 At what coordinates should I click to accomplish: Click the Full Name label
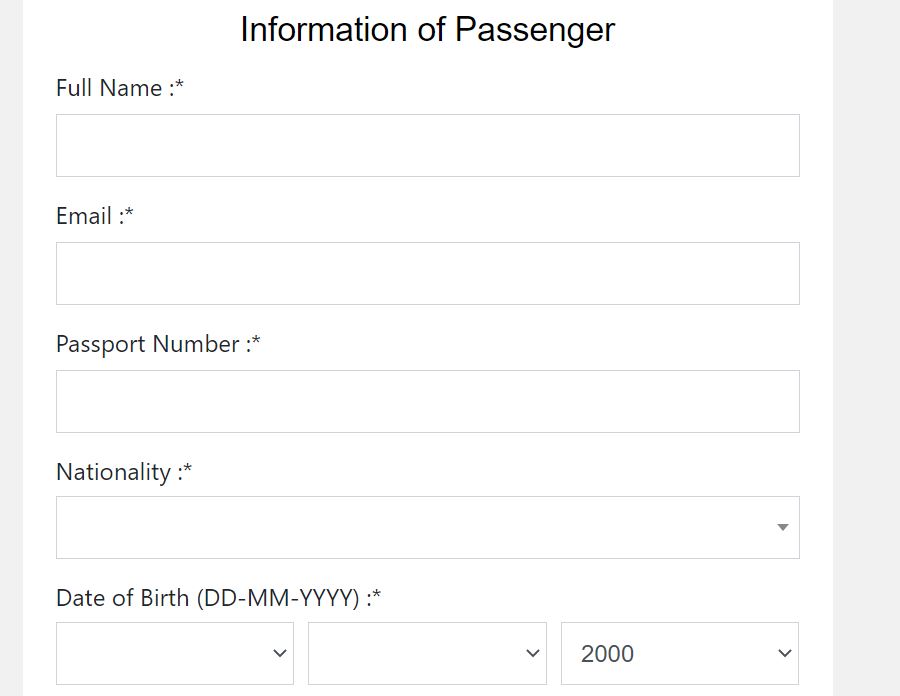click(119, 88)
